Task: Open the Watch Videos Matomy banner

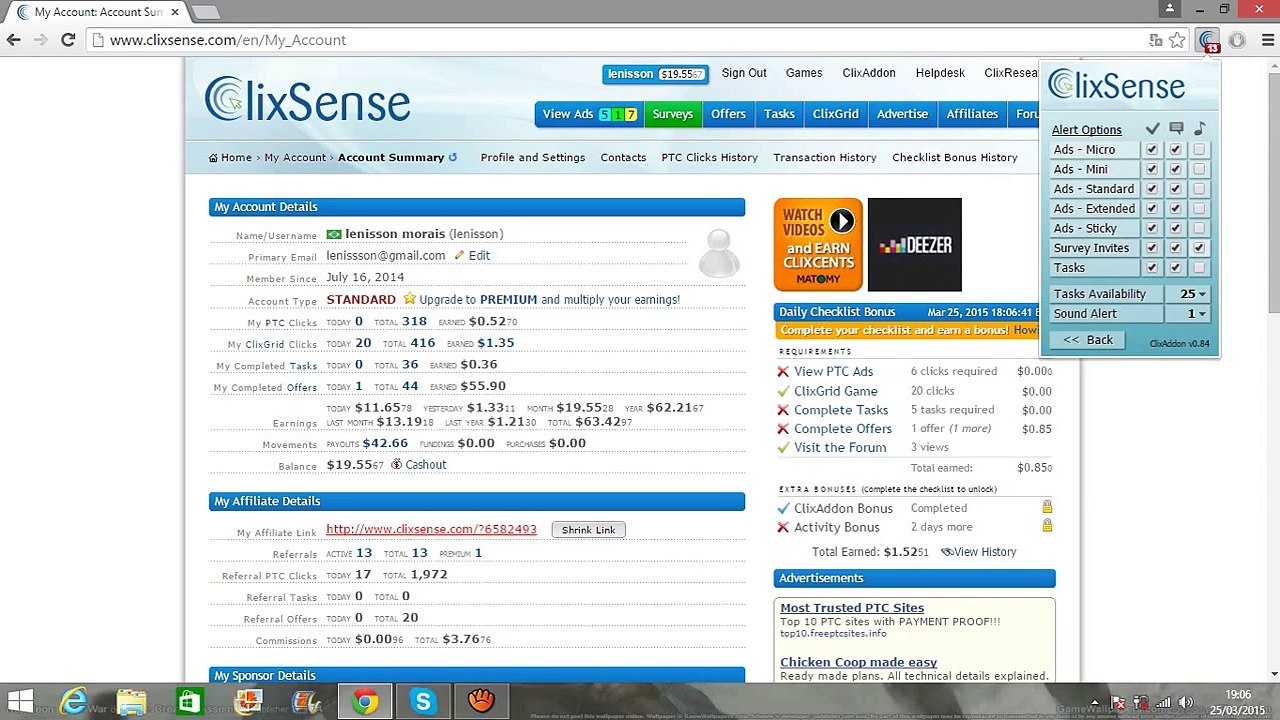Action: pyautogui.click(x=818, y=245)
